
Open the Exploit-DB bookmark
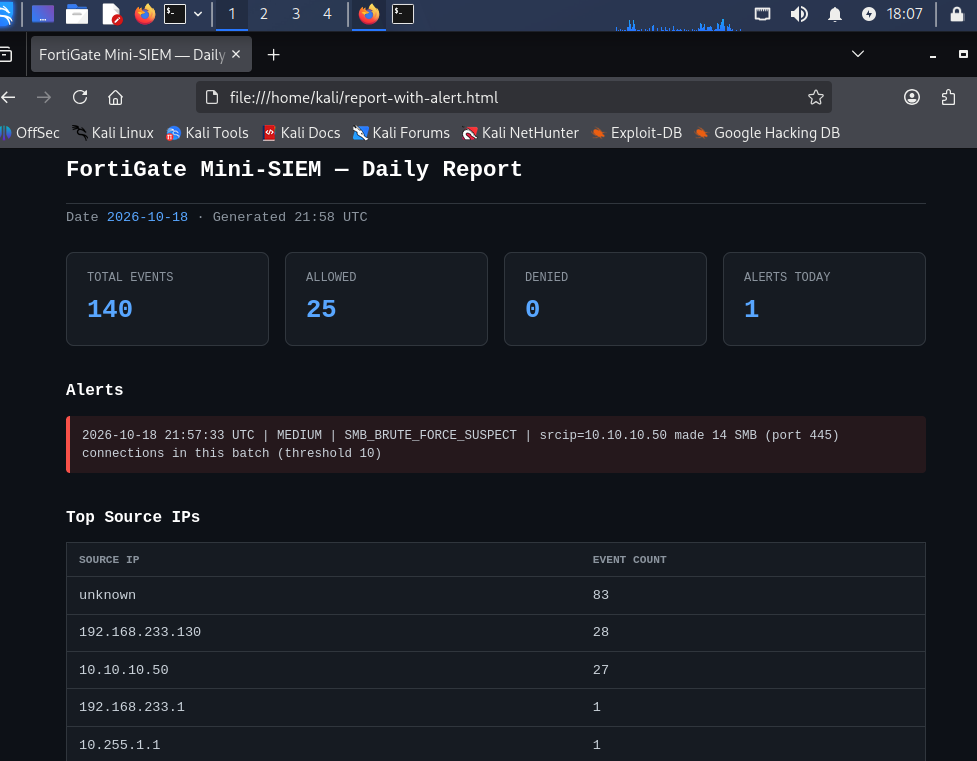(x=637, y=133)
